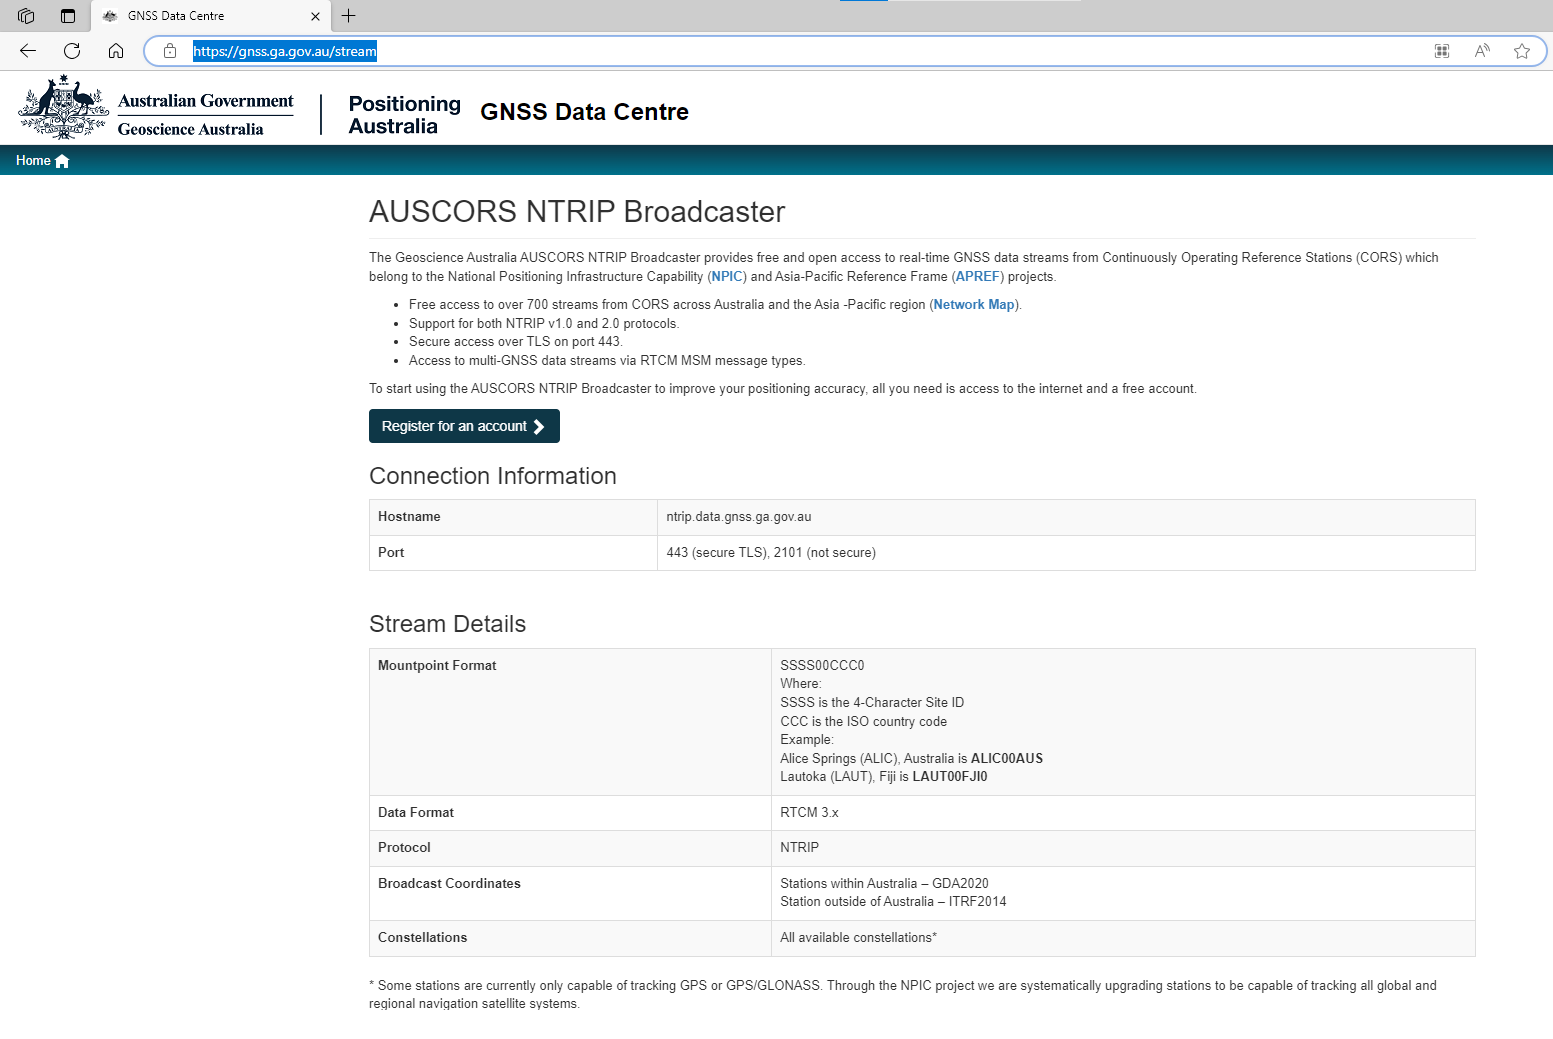Click 'All available constellations*' value
The image size is (1553, 1039).
858,938
